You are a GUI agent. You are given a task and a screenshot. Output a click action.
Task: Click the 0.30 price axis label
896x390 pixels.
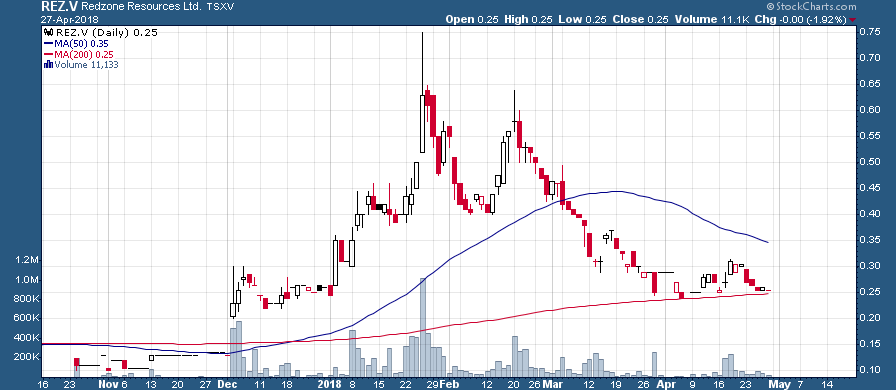click(x=869, y=266)
